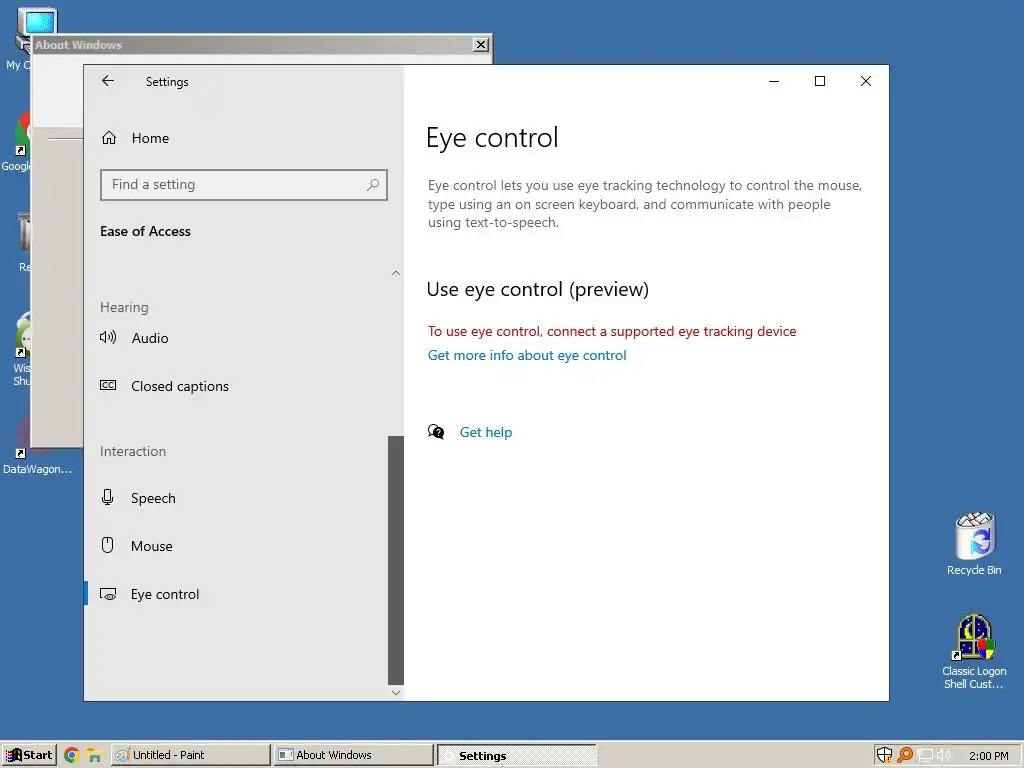Click the security shield tray icon
Screen dimensions: 1024x768
point(884,755)
